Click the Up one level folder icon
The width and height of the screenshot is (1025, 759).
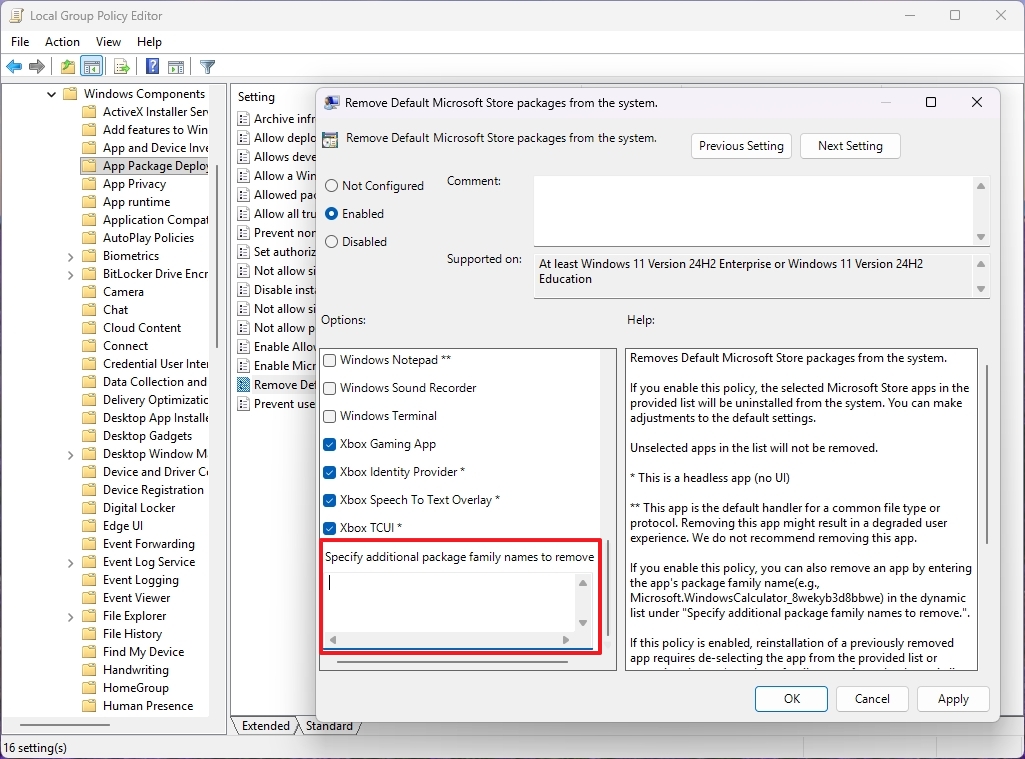pos(66,66)
